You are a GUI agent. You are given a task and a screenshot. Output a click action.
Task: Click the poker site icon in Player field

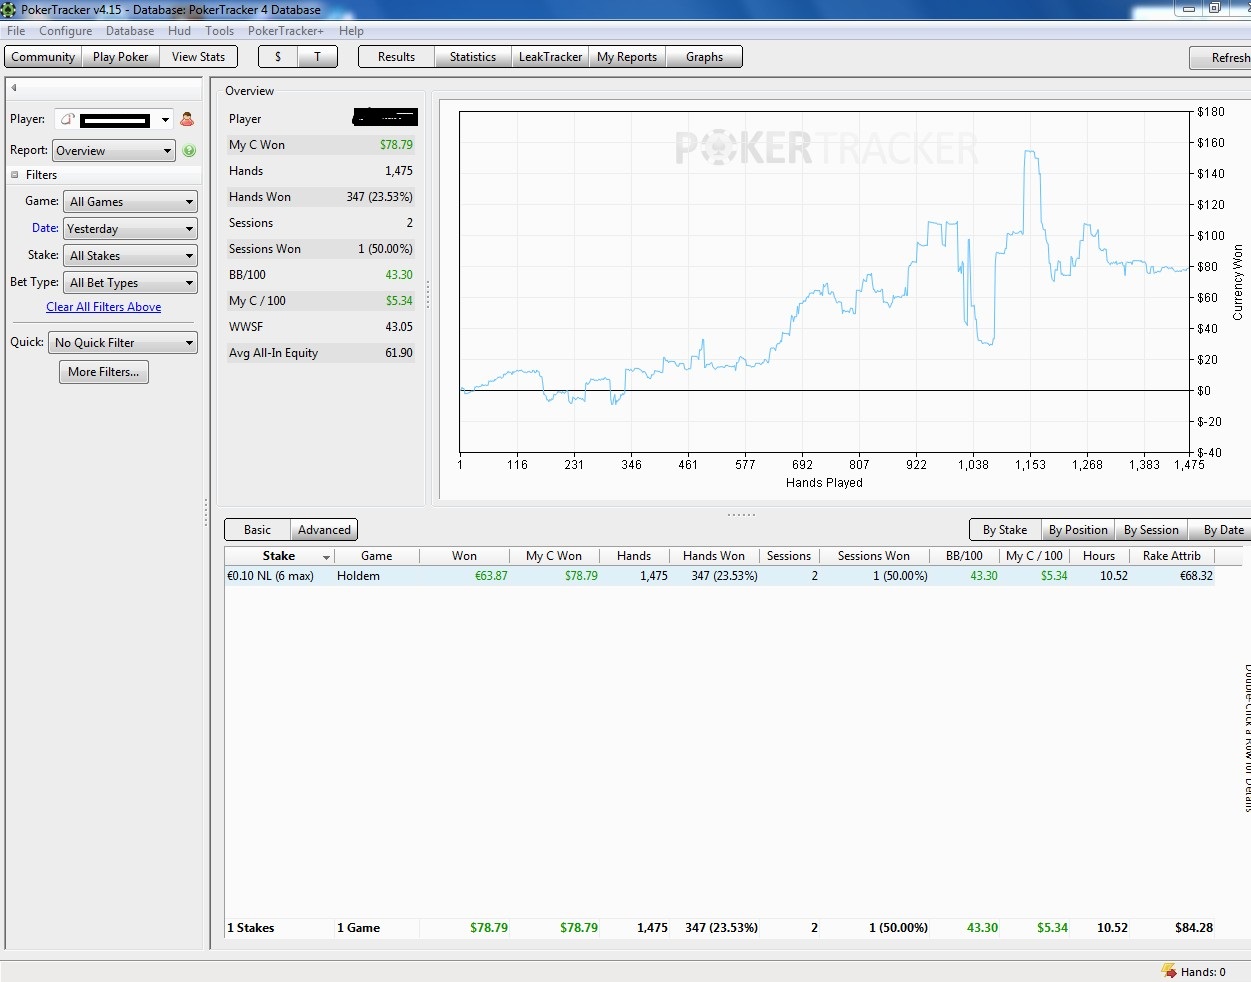click(x=67, y=120)
